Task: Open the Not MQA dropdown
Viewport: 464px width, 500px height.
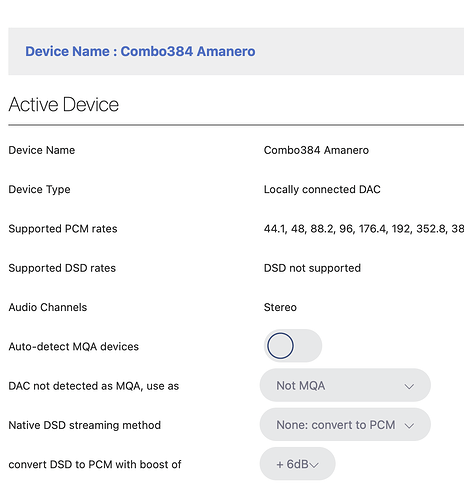Action: 345,385
